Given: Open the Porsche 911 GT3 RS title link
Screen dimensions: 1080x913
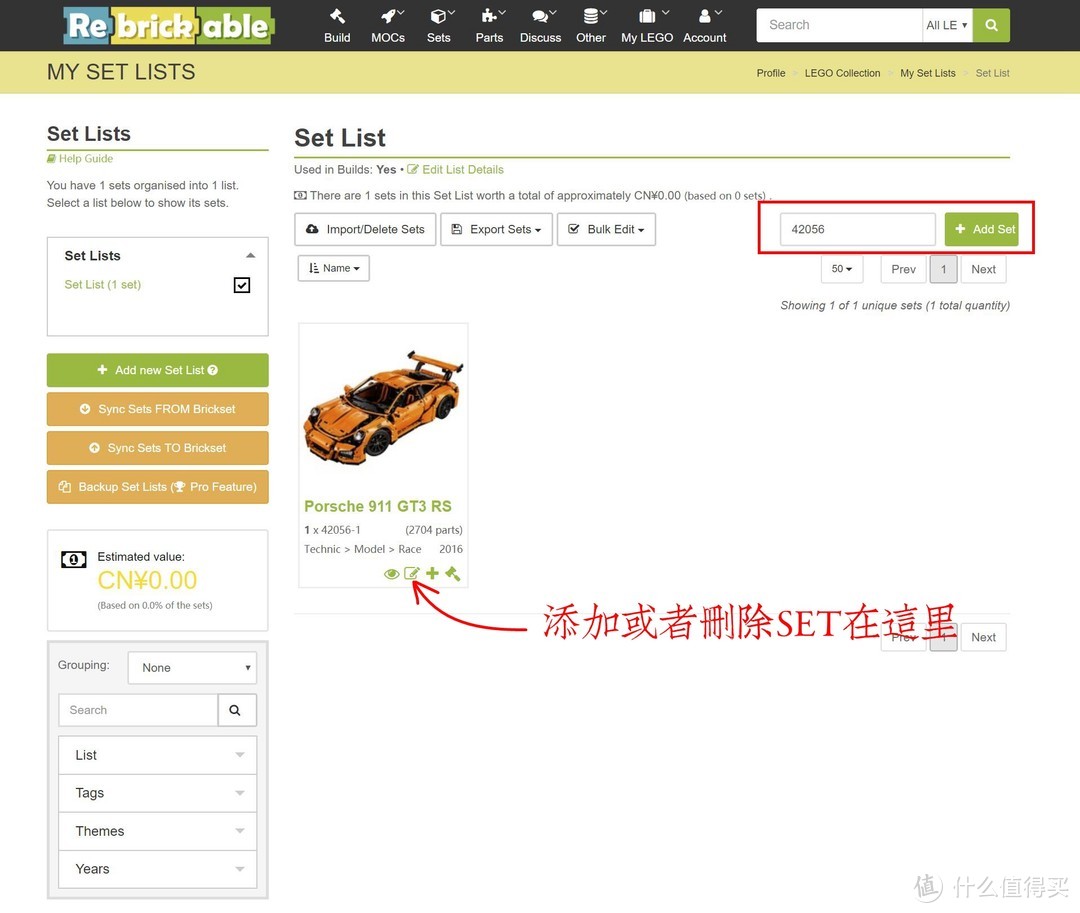Looking at the screenshot, I should pos(378,506).
